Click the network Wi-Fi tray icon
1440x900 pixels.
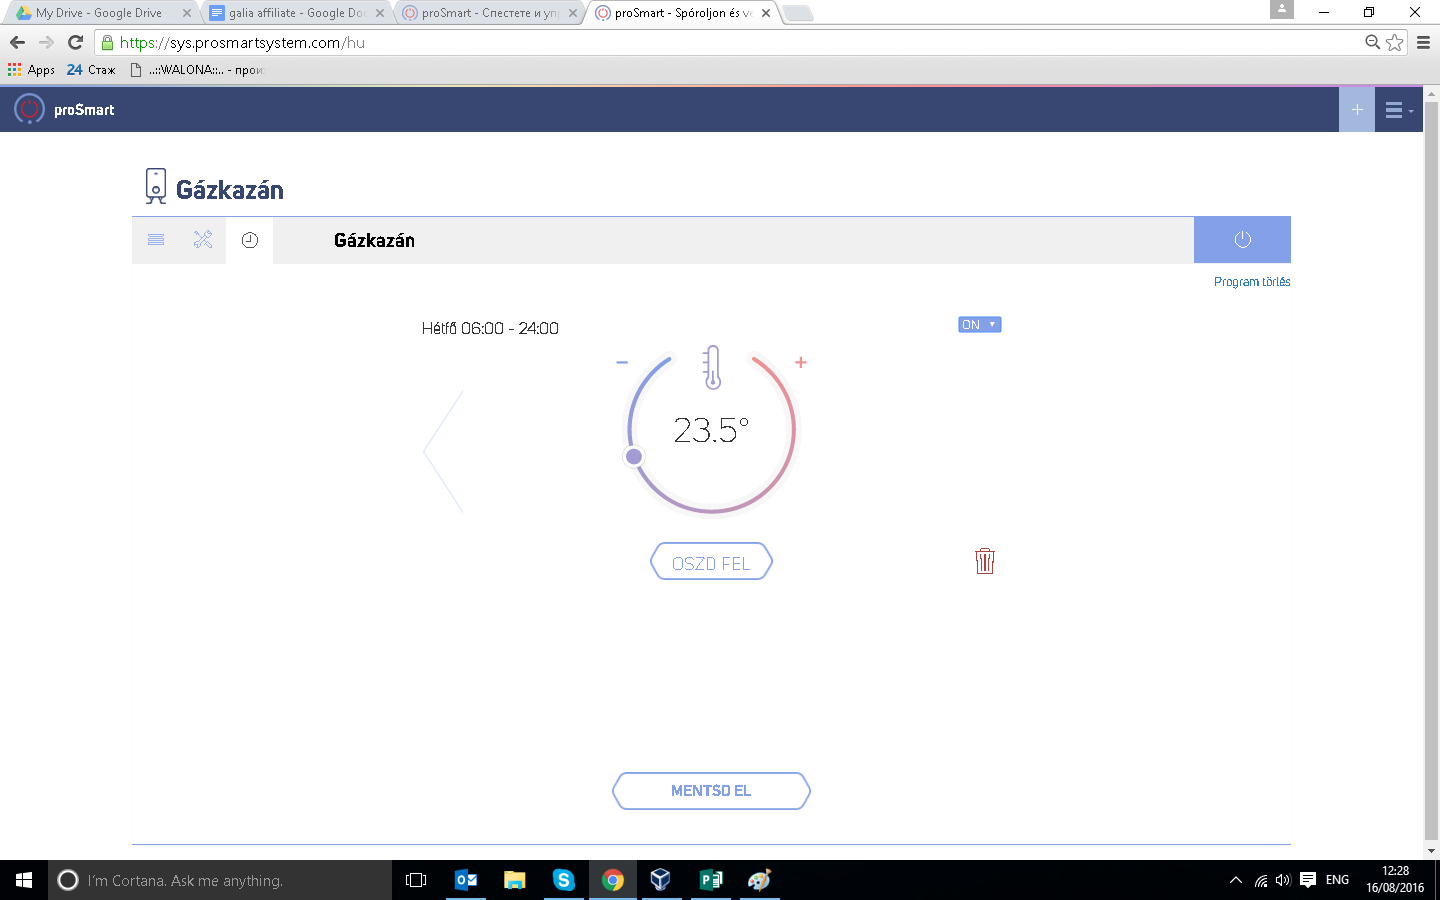(1260, 880)
